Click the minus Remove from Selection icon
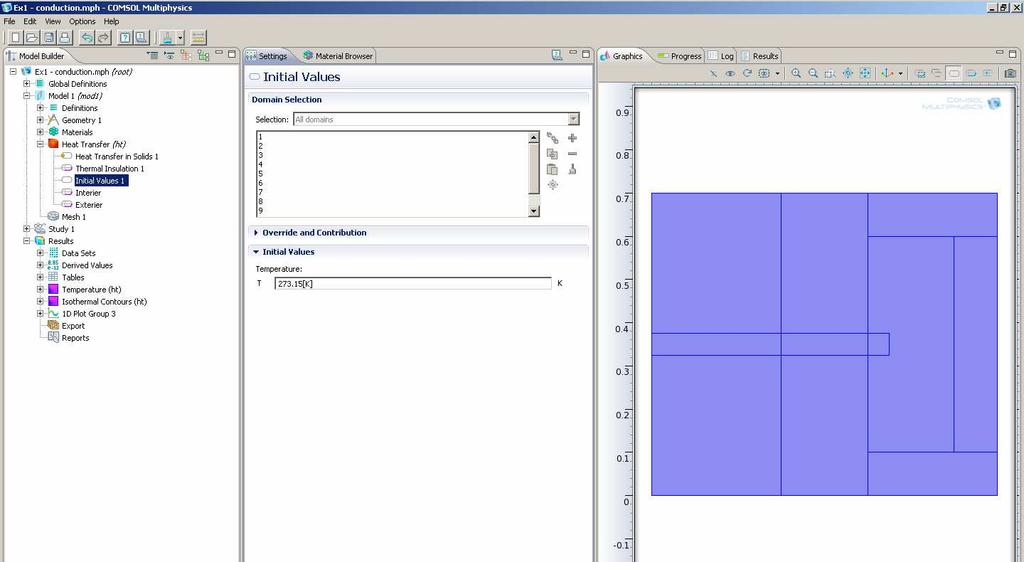Screen dimensions: 1024x562 [573, 154]
